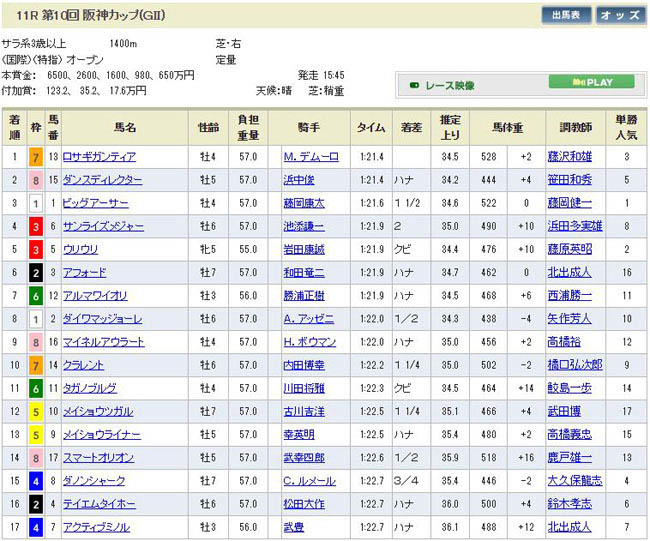The width and height of the screenshot is (650, 541).
Task: Play the race video with PLAY button
Action: 593,83
